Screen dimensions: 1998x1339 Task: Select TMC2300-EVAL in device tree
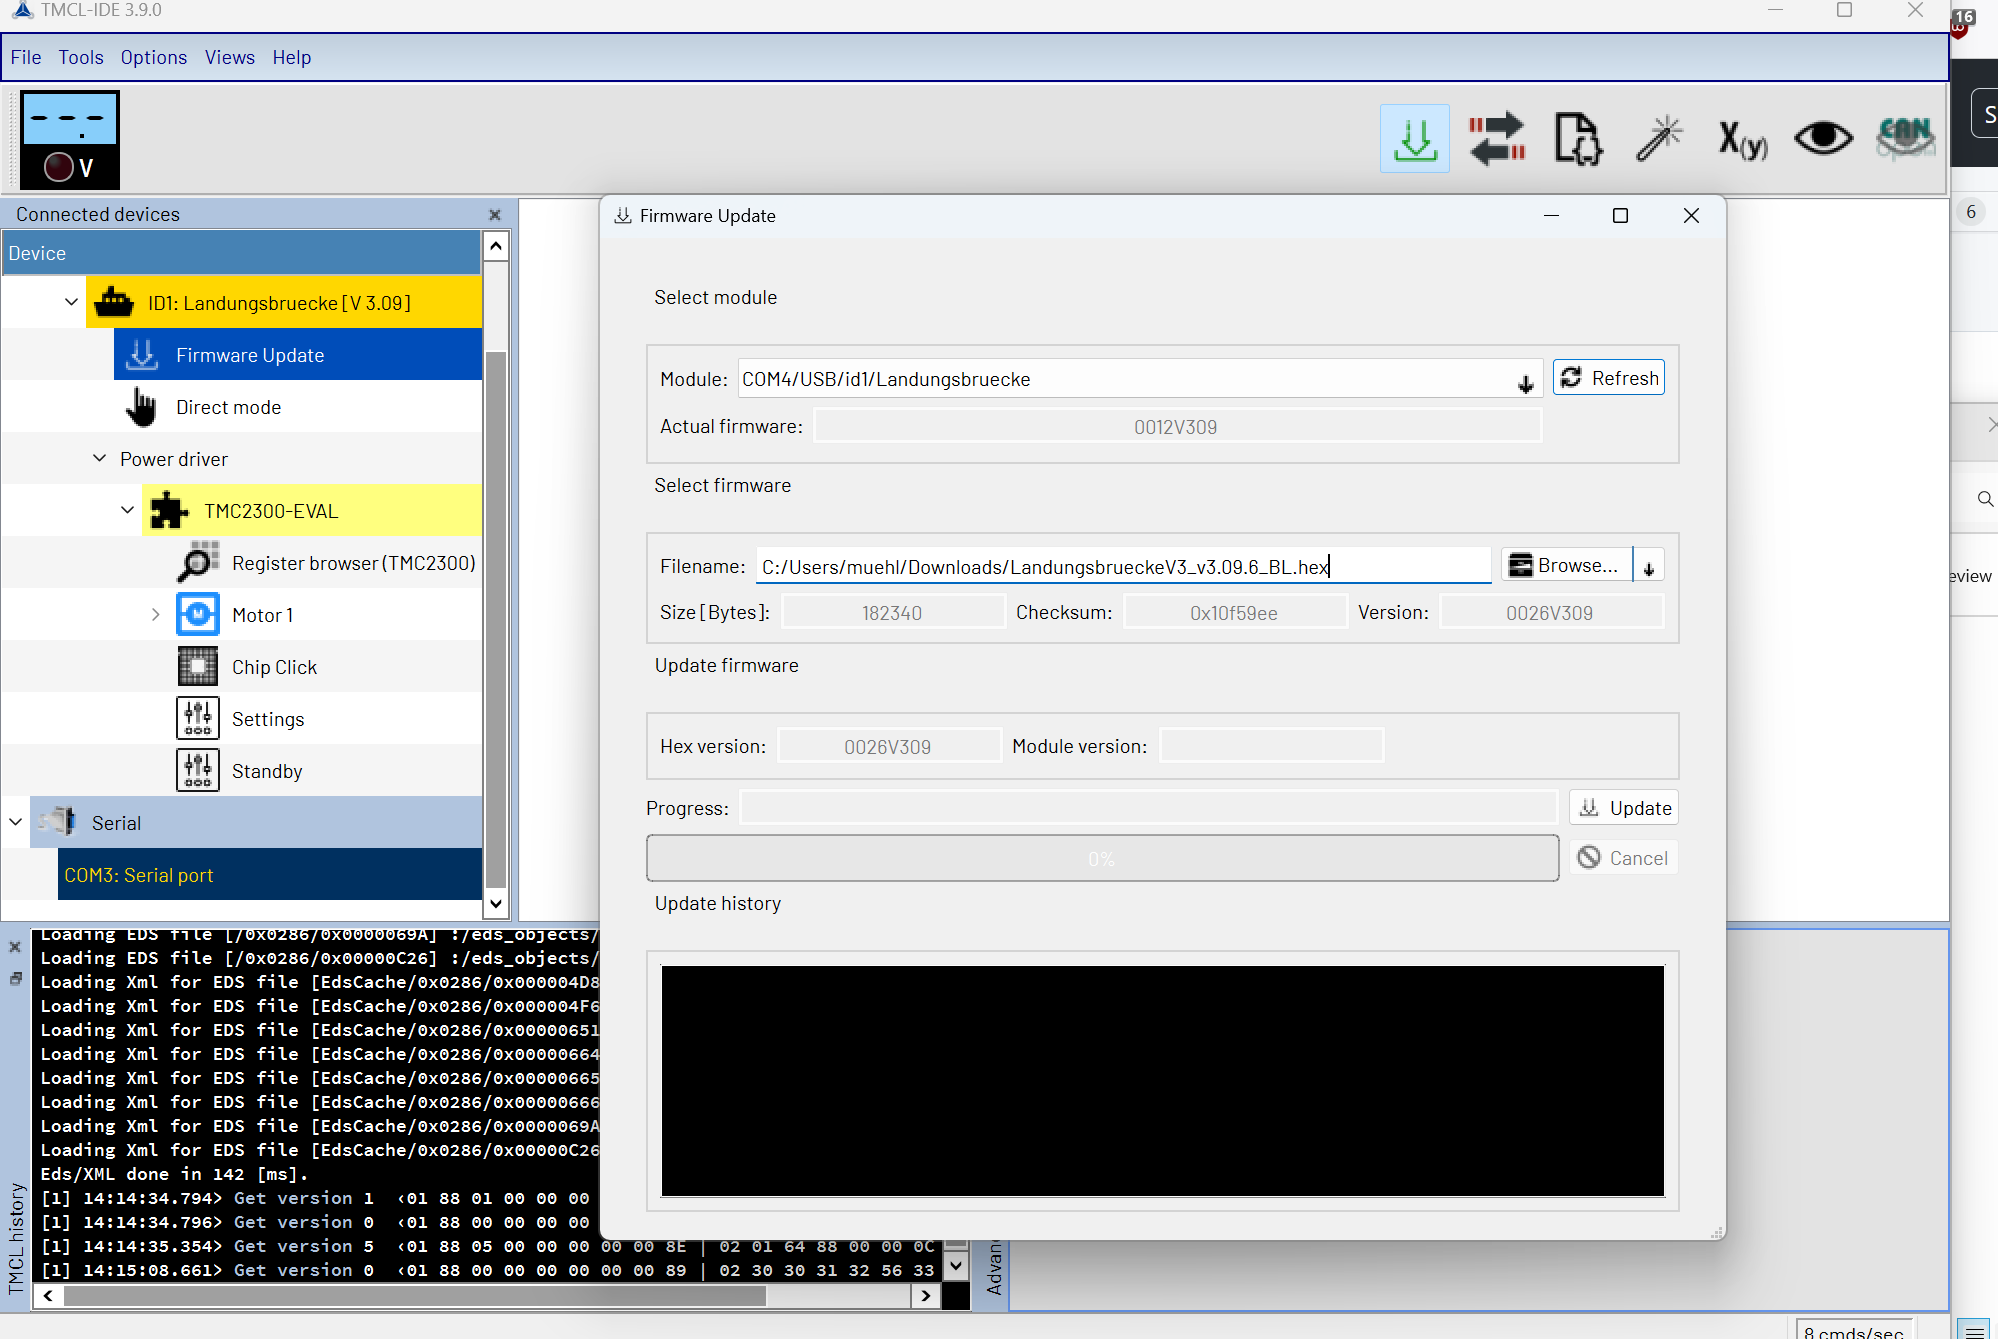(x=312, y=510)
